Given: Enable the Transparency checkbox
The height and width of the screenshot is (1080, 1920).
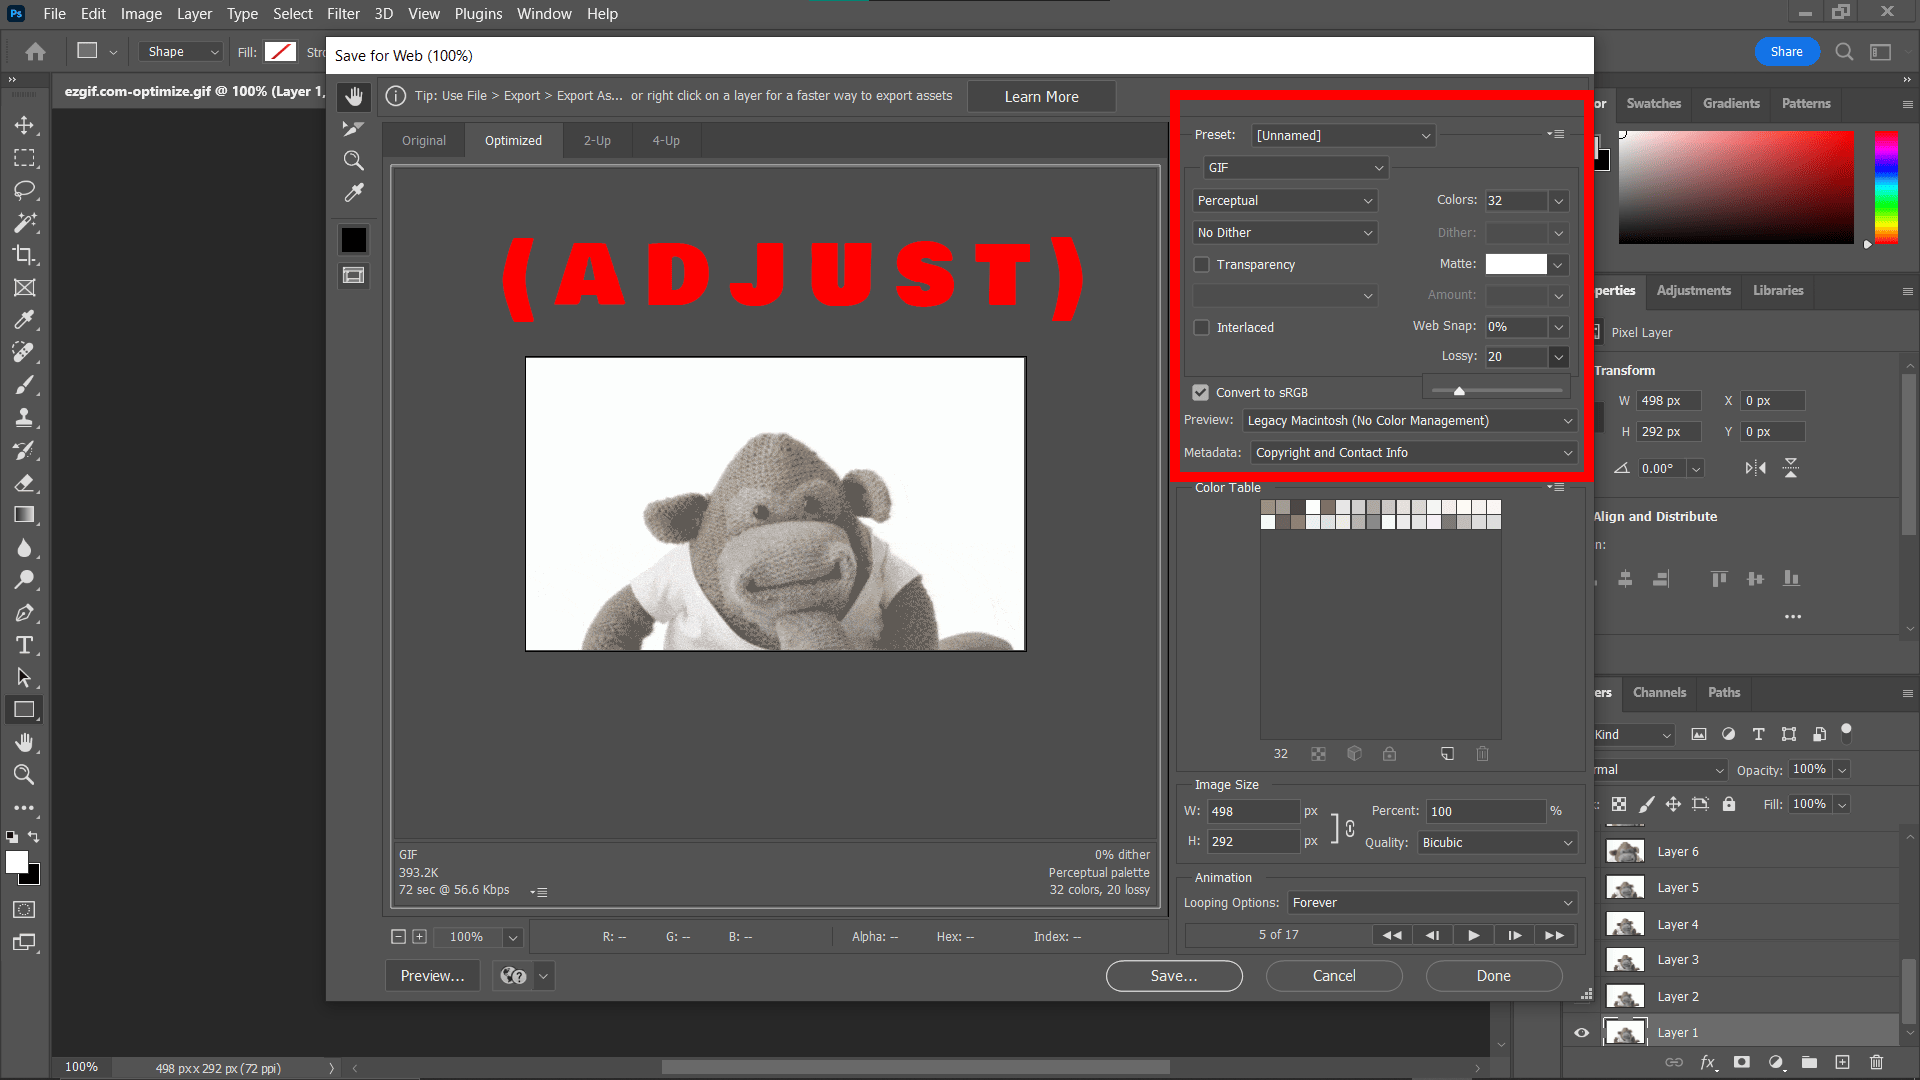Looking at the screenshot, I should point(1201,264).
